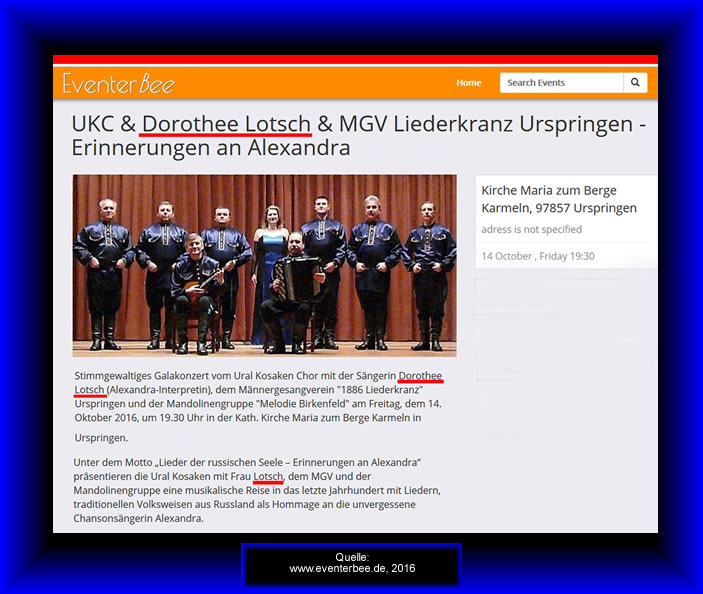
Task: Focus the Search Events field
Action: click(561, 82)
